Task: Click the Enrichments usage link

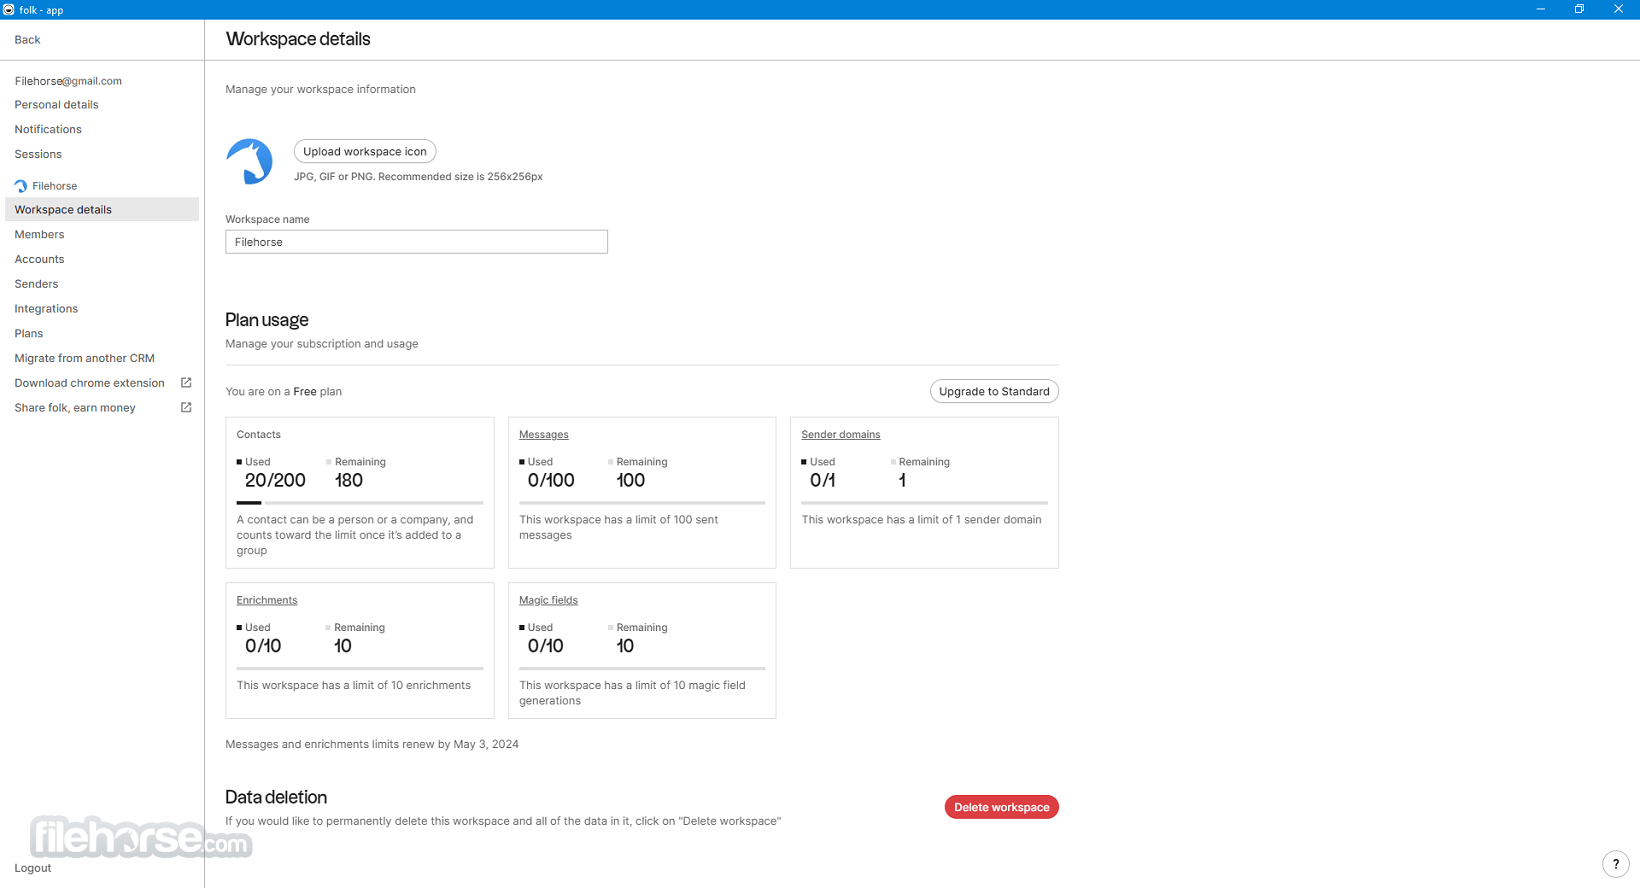Action: [x=267, y=601]
